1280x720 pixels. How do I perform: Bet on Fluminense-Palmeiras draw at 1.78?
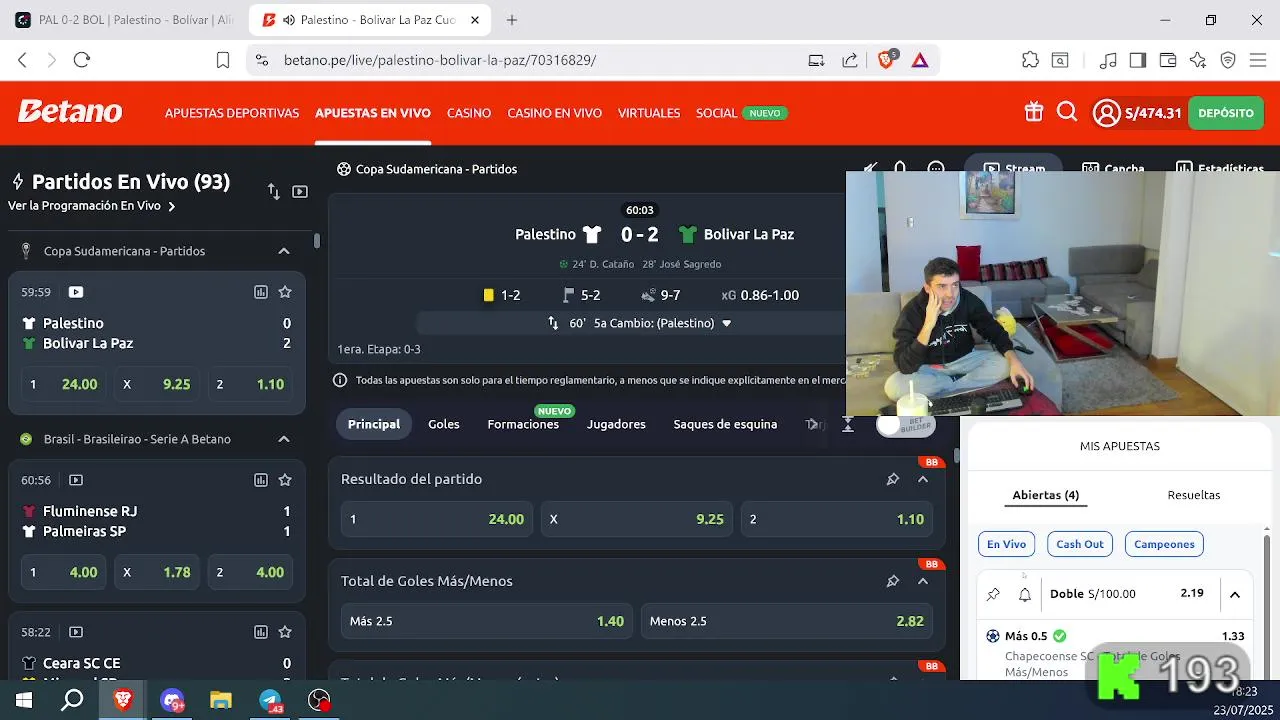tap(157, 572)
